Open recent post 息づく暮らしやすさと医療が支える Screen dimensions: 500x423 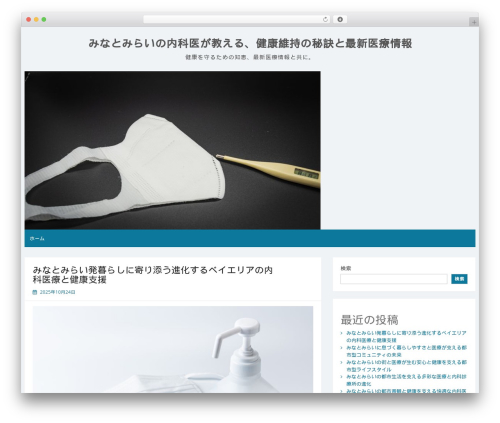(406, 351)
